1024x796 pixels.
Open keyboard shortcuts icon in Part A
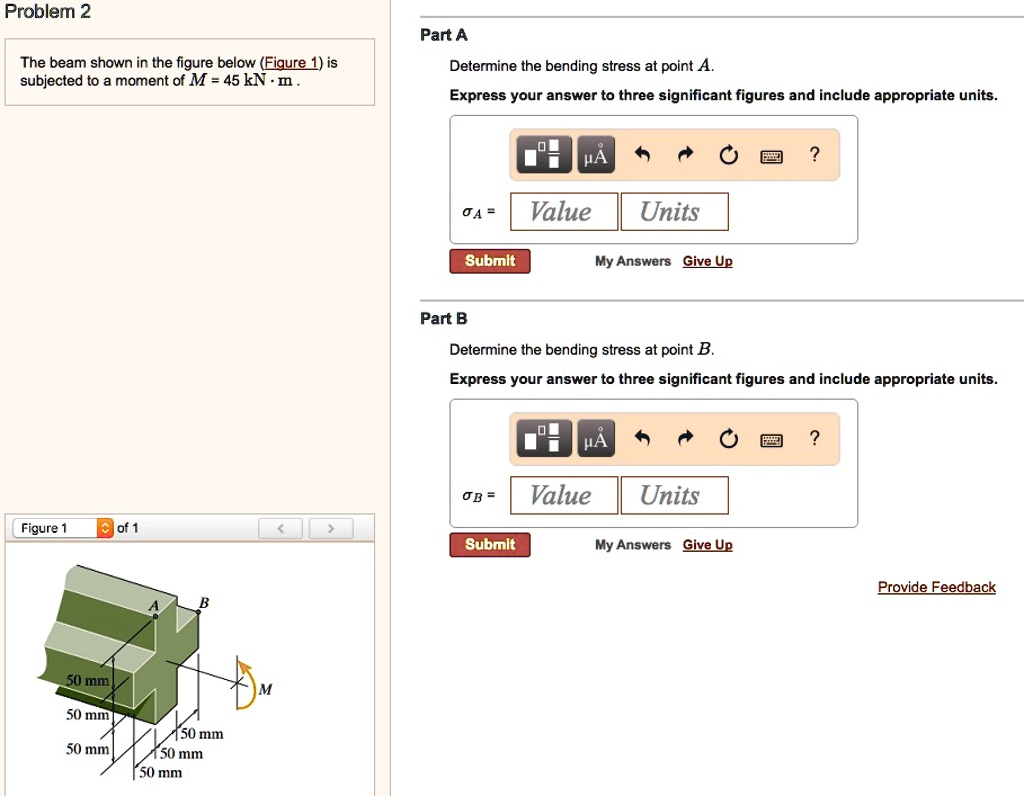coord(771,156)
